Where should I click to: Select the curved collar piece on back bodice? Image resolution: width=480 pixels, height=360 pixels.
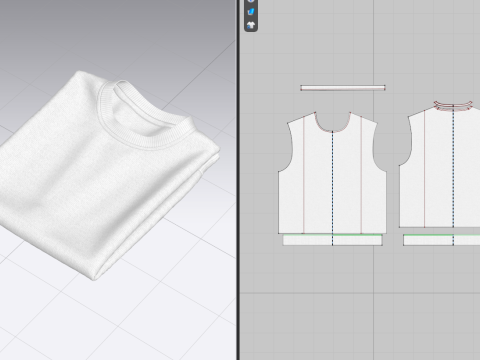[x=453, y=105]
